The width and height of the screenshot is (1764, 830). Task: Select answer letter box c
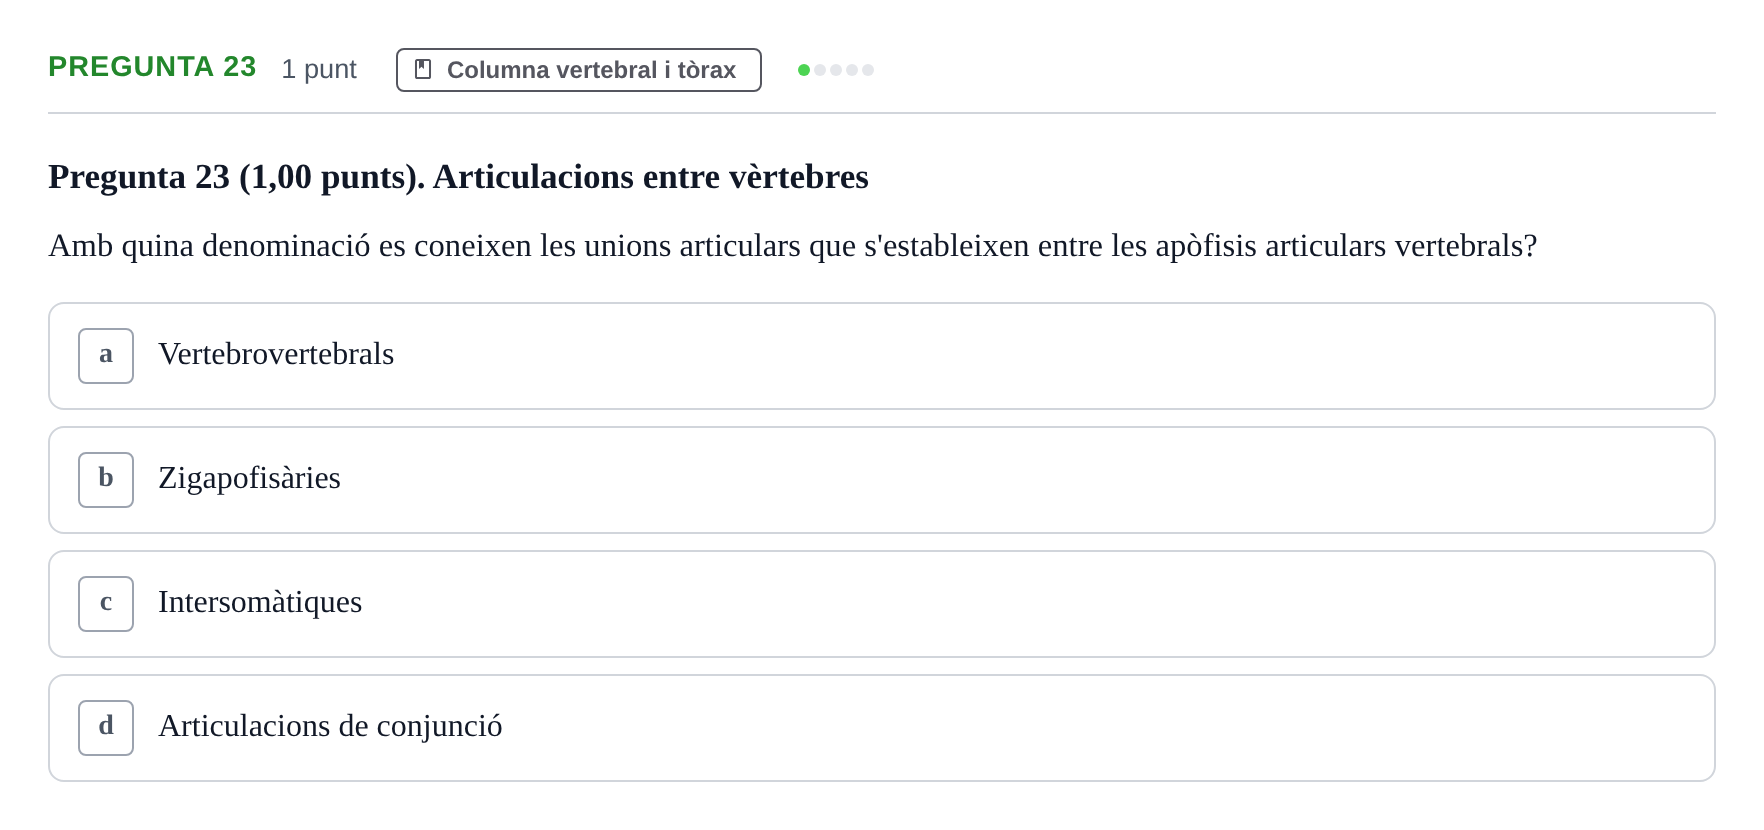point(106,604)
